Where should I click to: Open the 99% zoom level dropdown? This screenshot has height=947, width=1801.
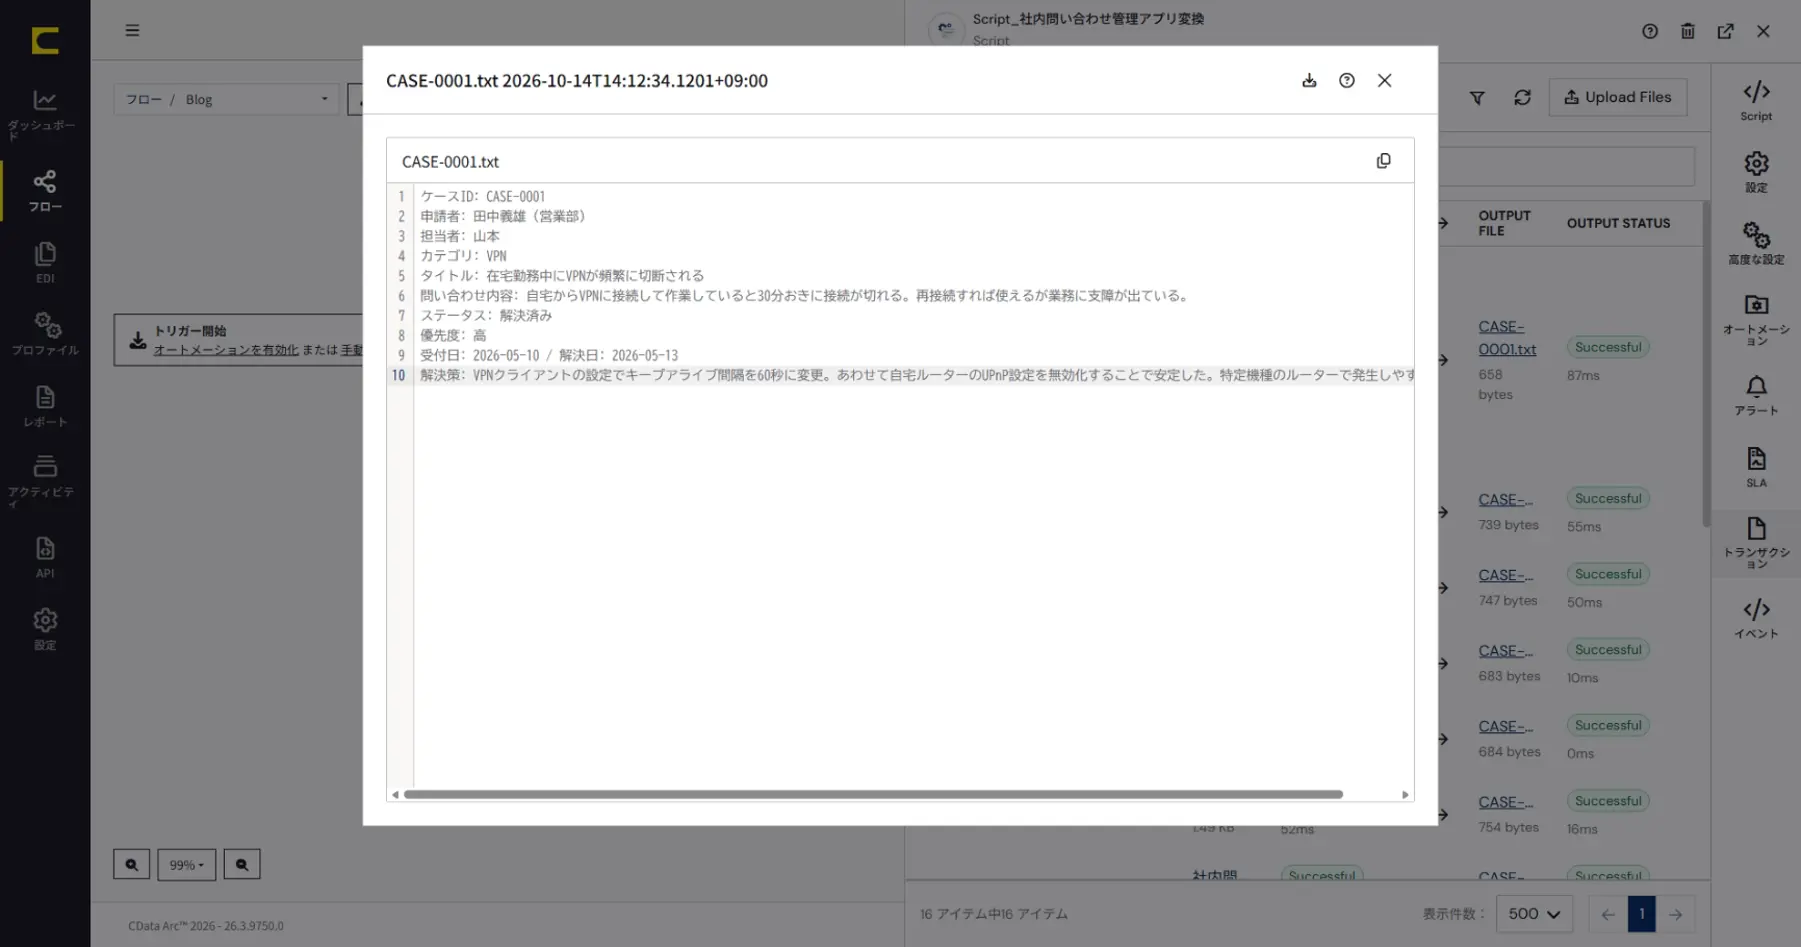pos(187,865)
